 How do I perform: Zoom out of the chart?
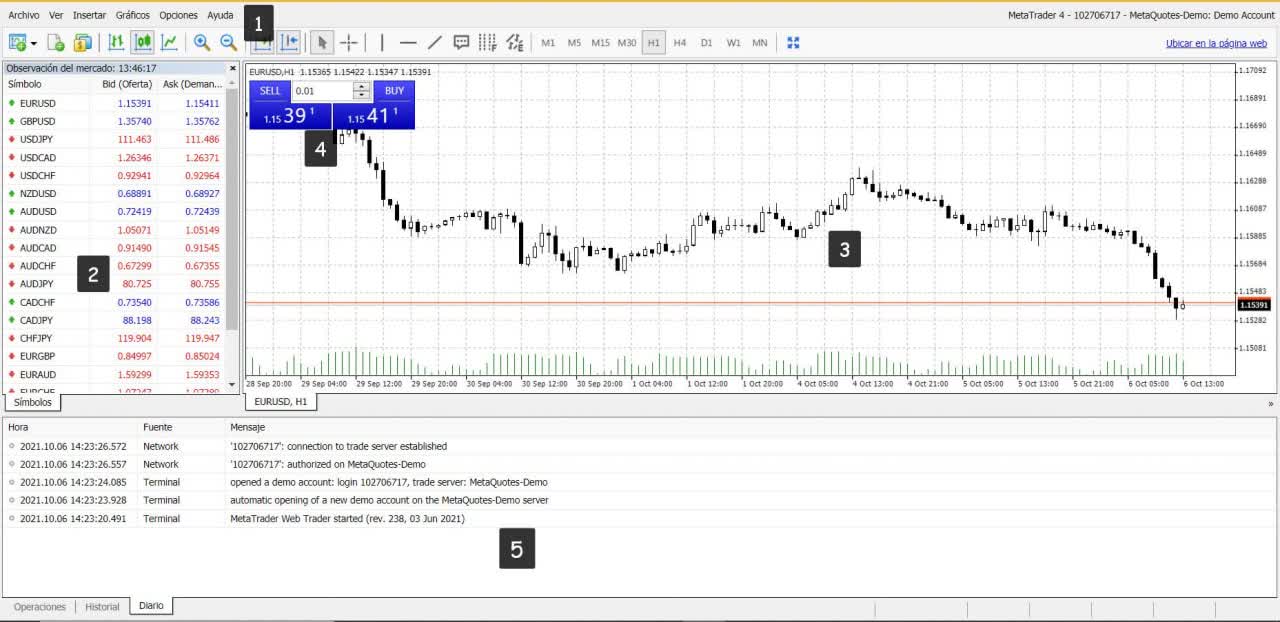coord(229,42)
